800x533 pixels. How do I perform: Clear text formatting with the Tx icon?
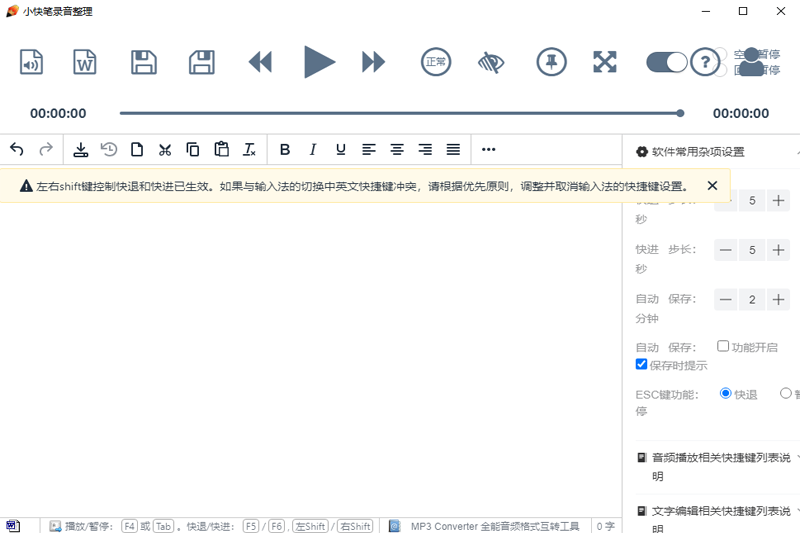tap(249, 149)
